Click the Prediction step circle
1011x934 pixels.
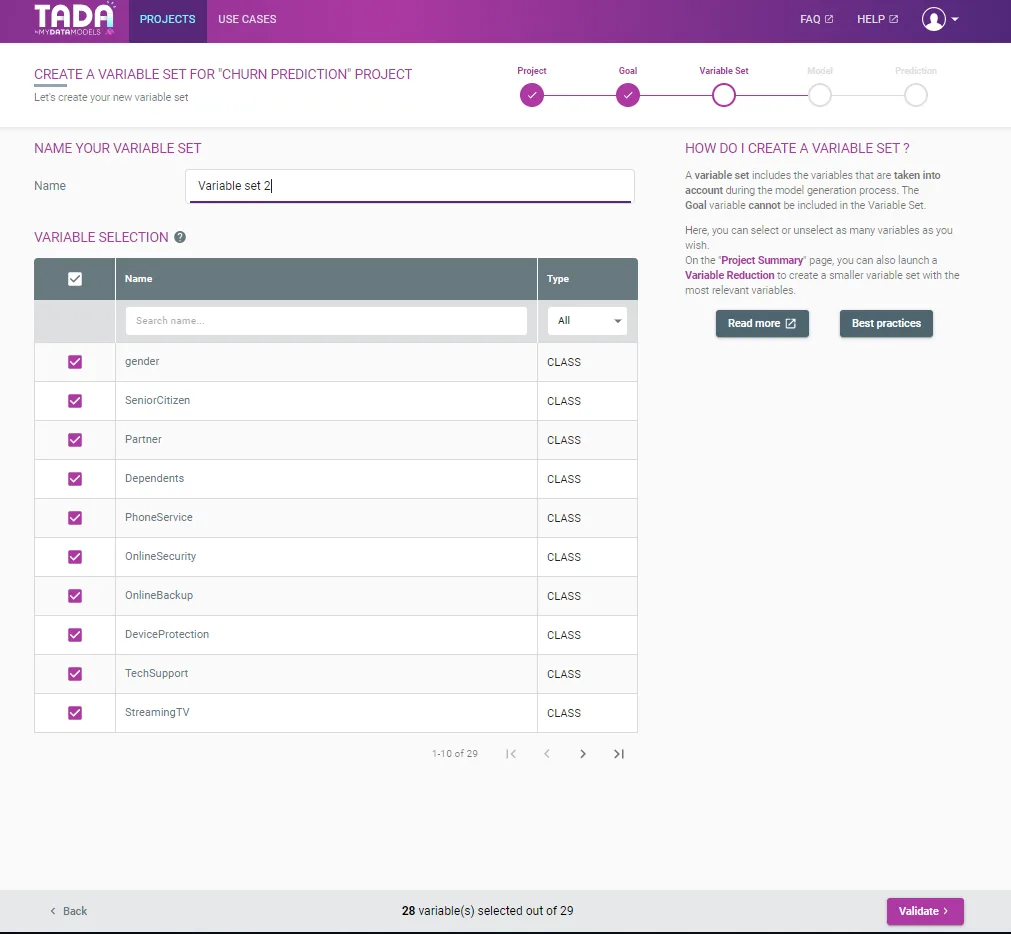916,95
